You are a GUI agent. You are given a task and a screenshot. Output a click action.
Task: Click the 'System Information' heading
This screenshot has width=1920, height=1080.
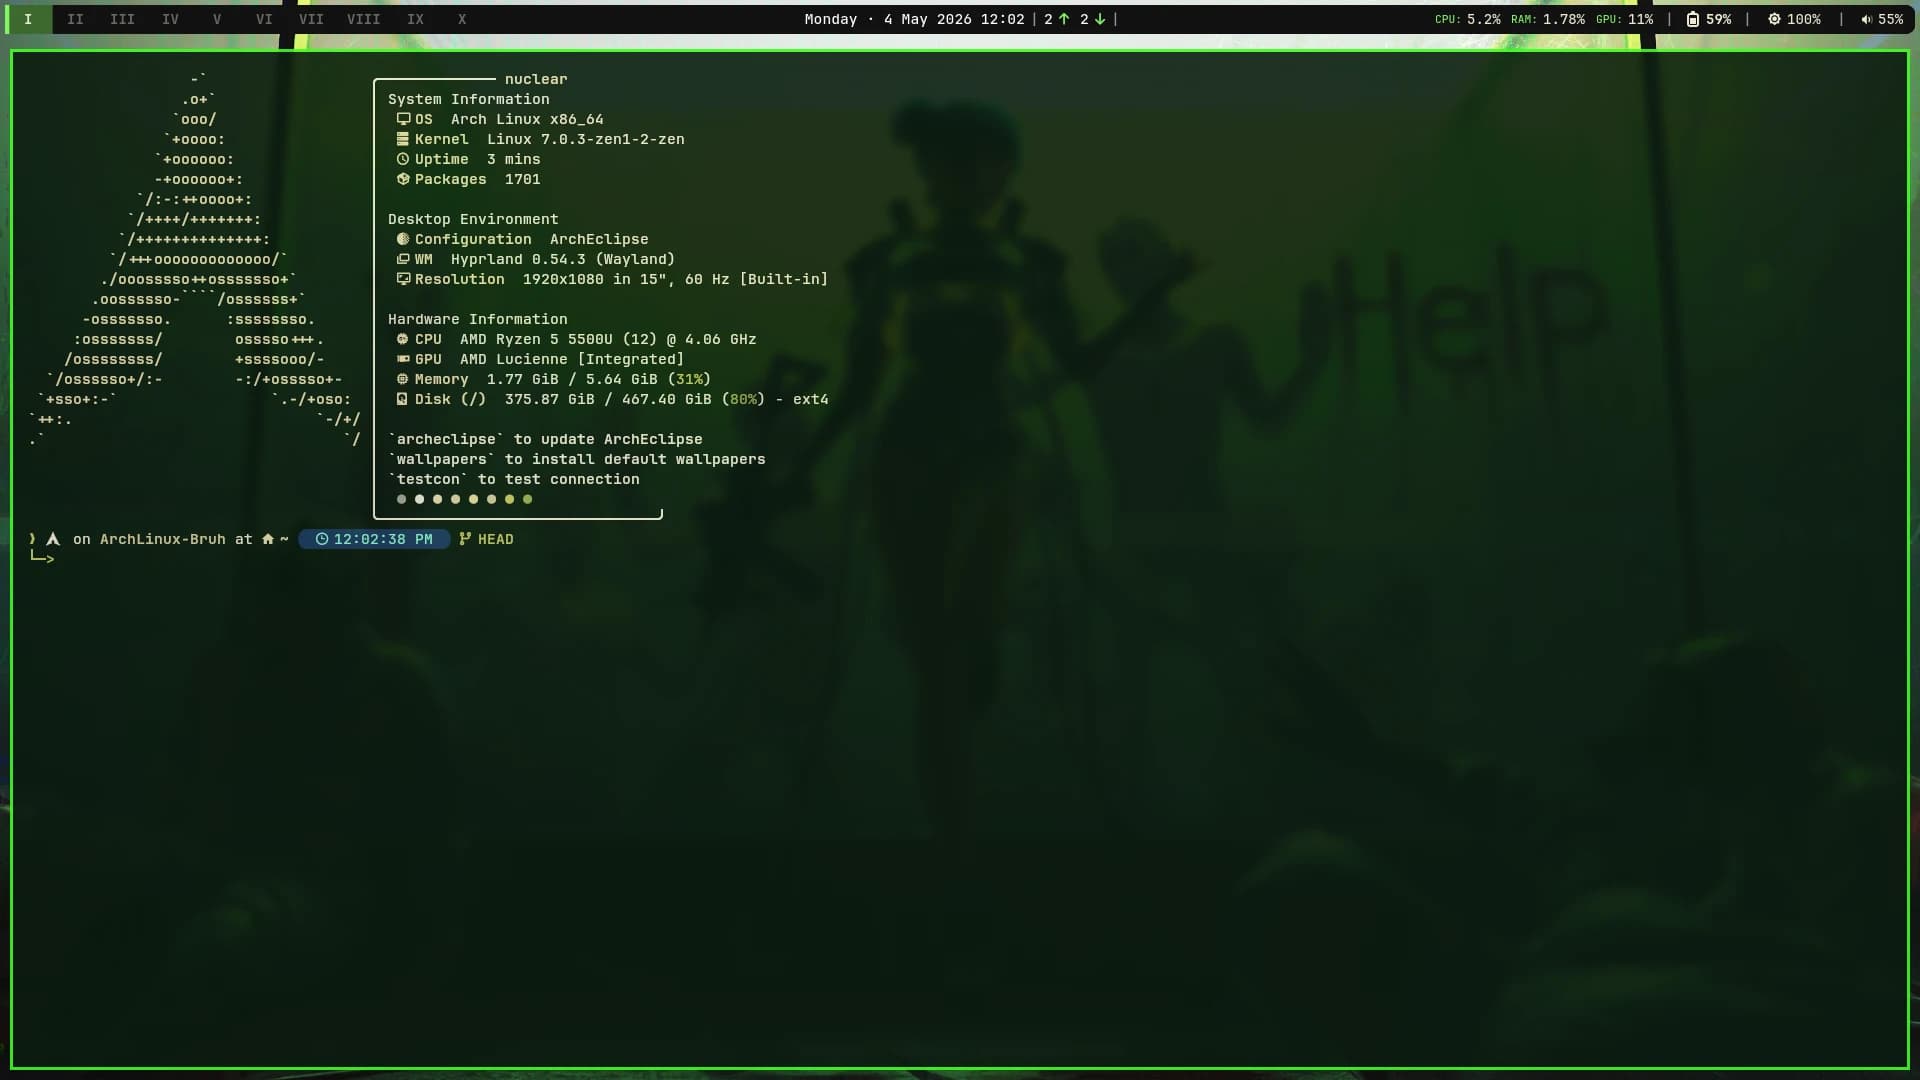pos(468,99)
